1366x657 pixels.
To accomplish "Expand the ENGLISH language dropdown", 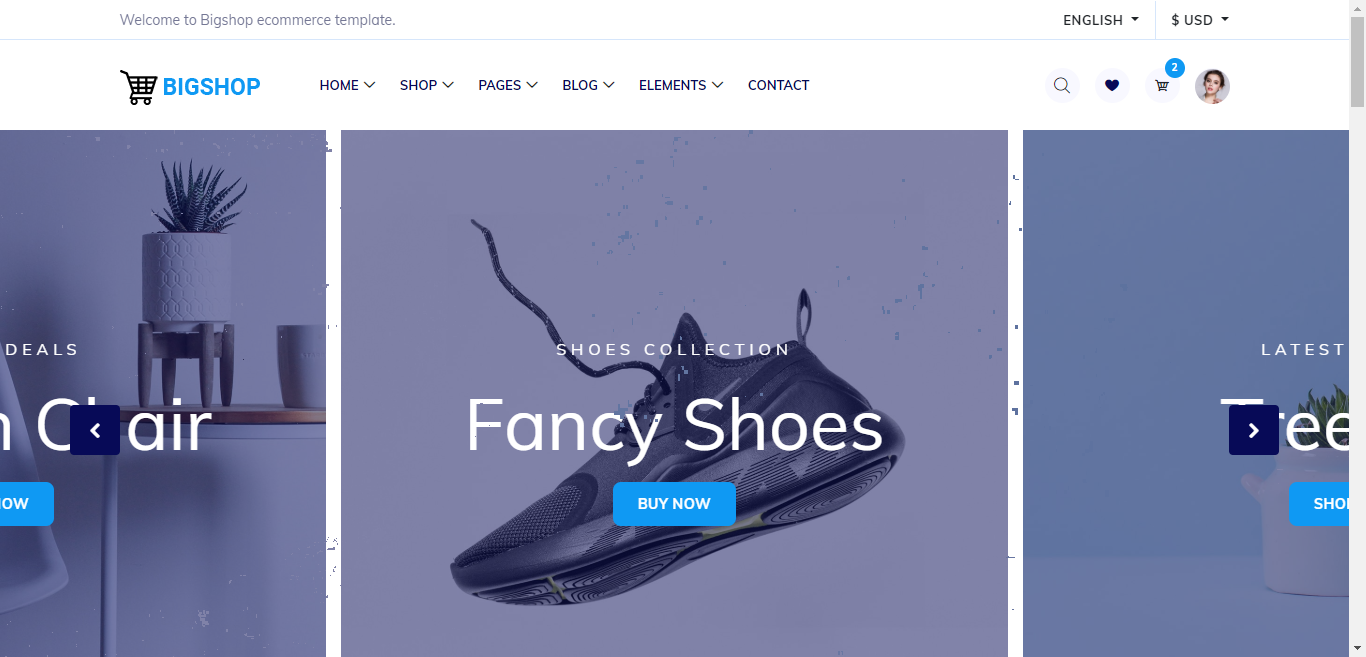I will pos(1101,20).
